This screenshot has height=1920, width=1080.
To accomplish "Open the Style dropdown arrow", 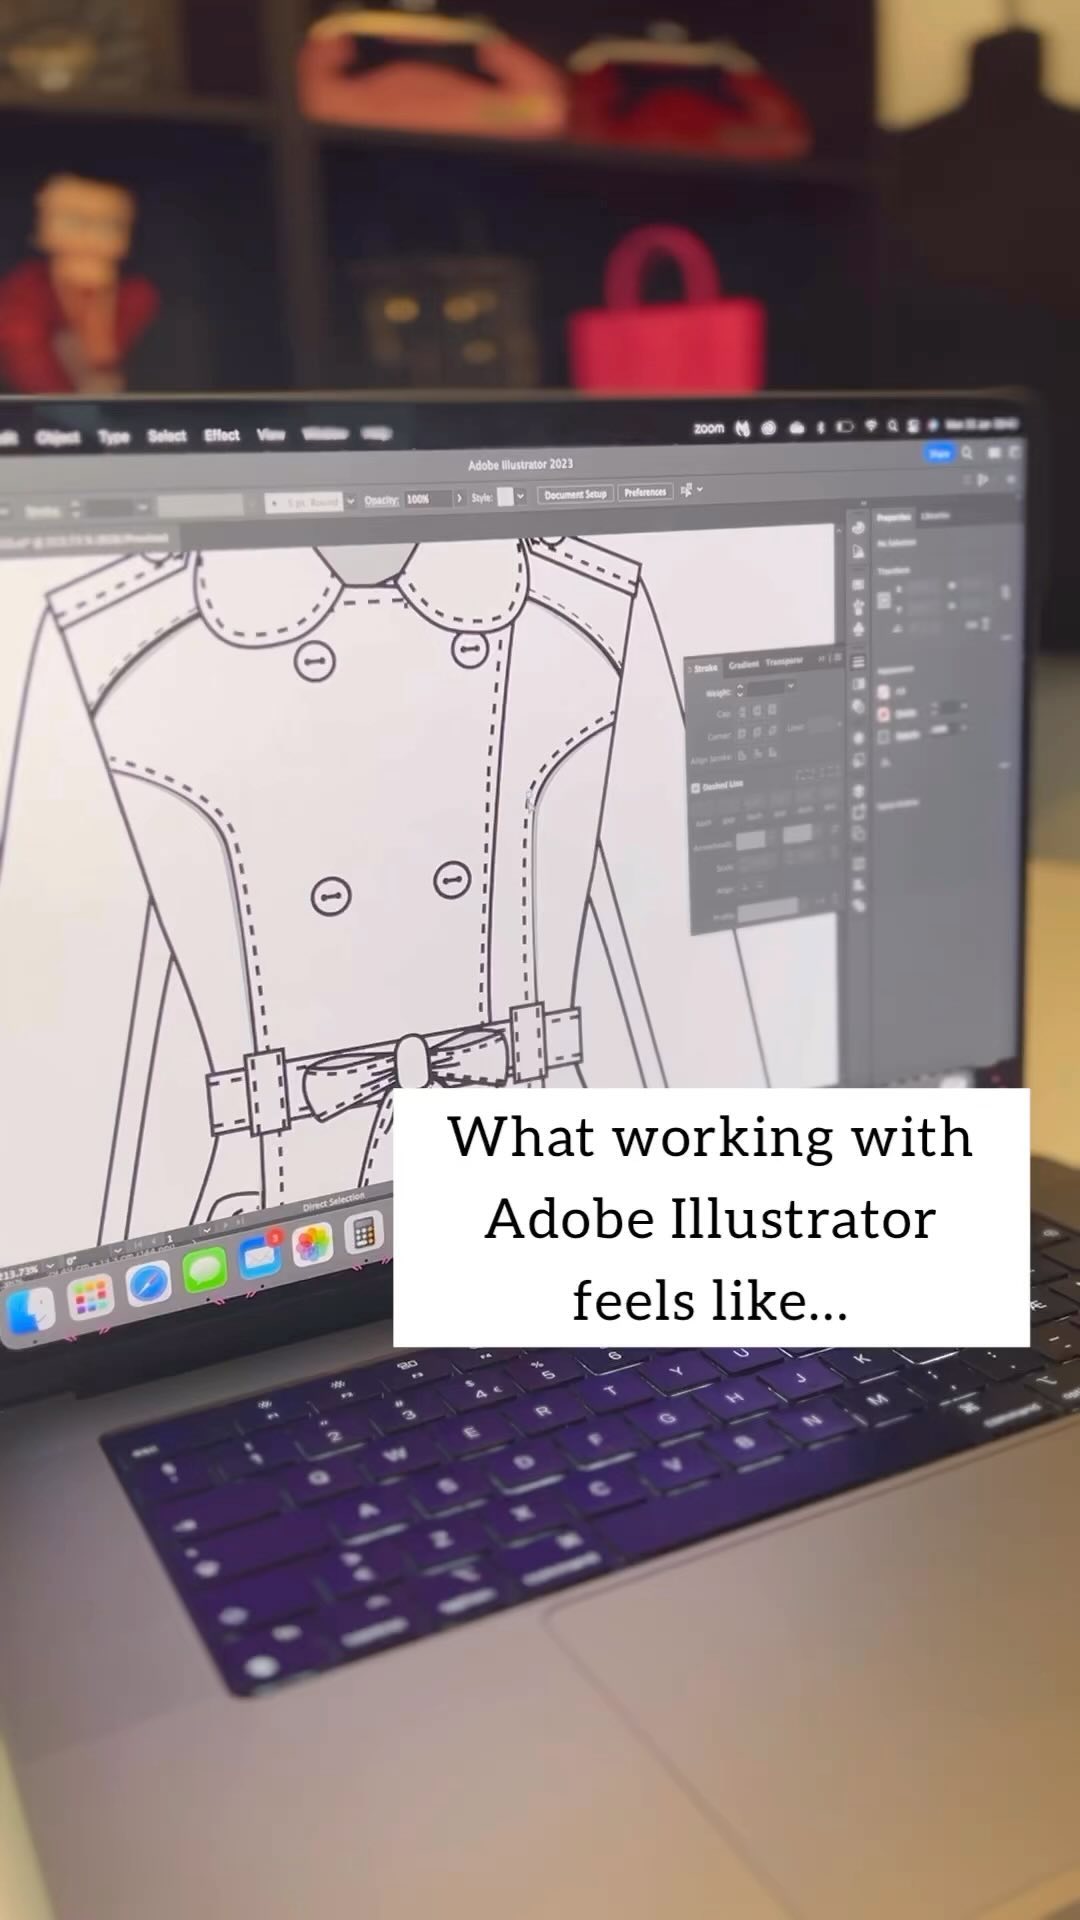I will [x=521, y=496].
